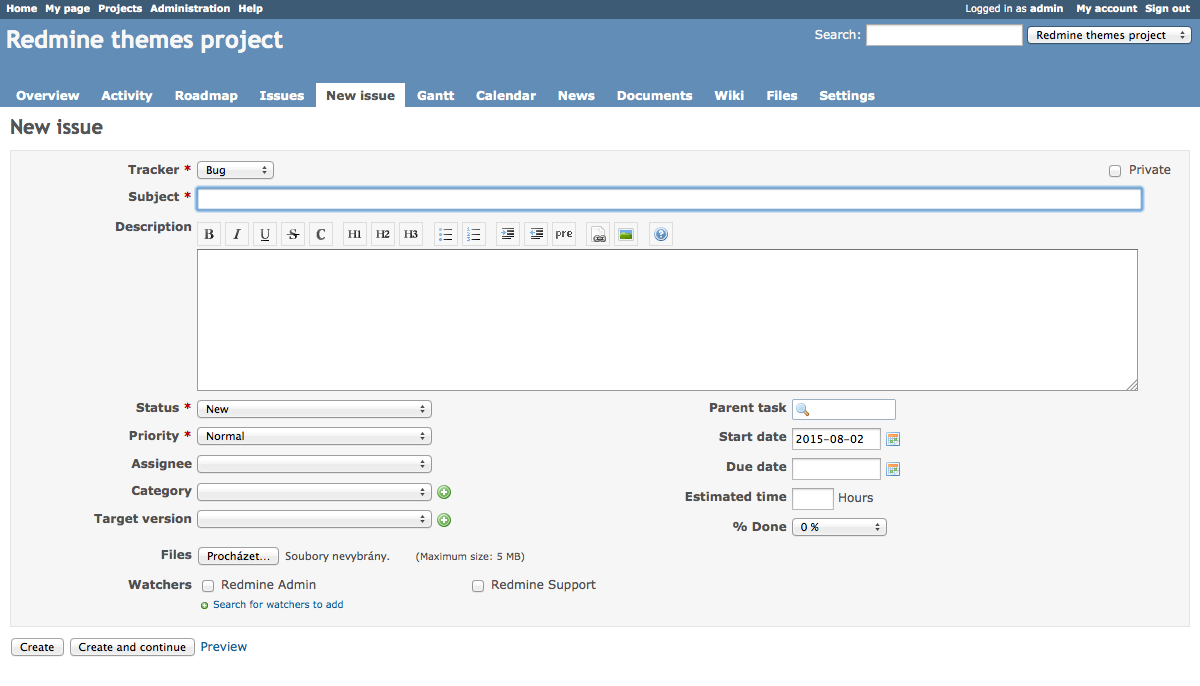
Task: Insert an unordered bullet list
Action: tap(446, 235)
